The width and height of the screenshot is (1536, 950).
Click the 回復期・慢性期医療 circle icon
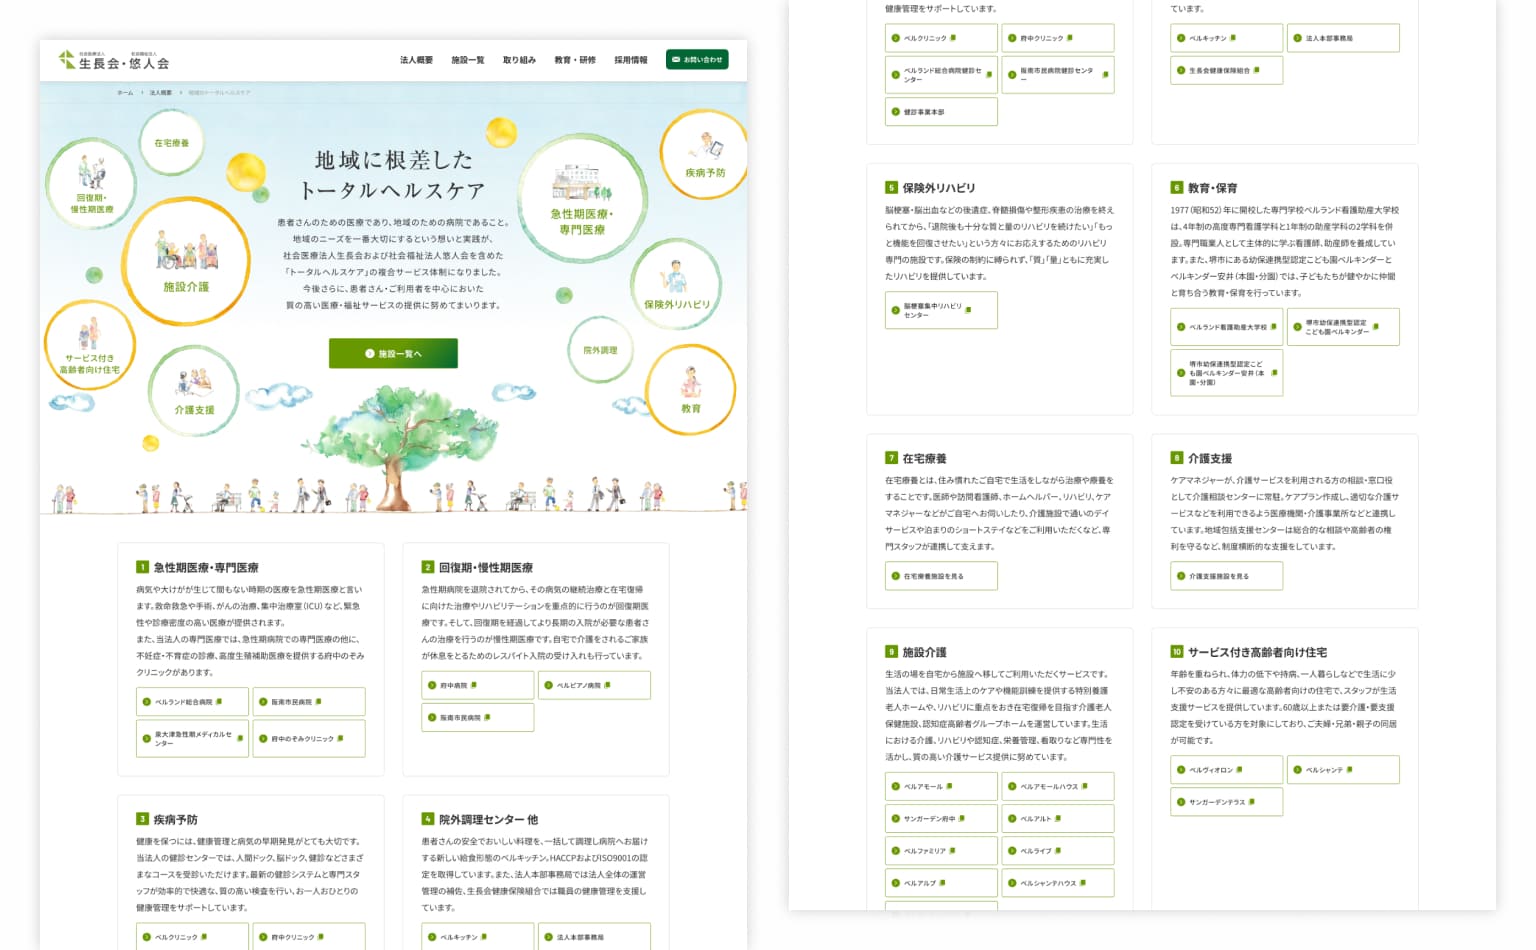tap(91, 185)
